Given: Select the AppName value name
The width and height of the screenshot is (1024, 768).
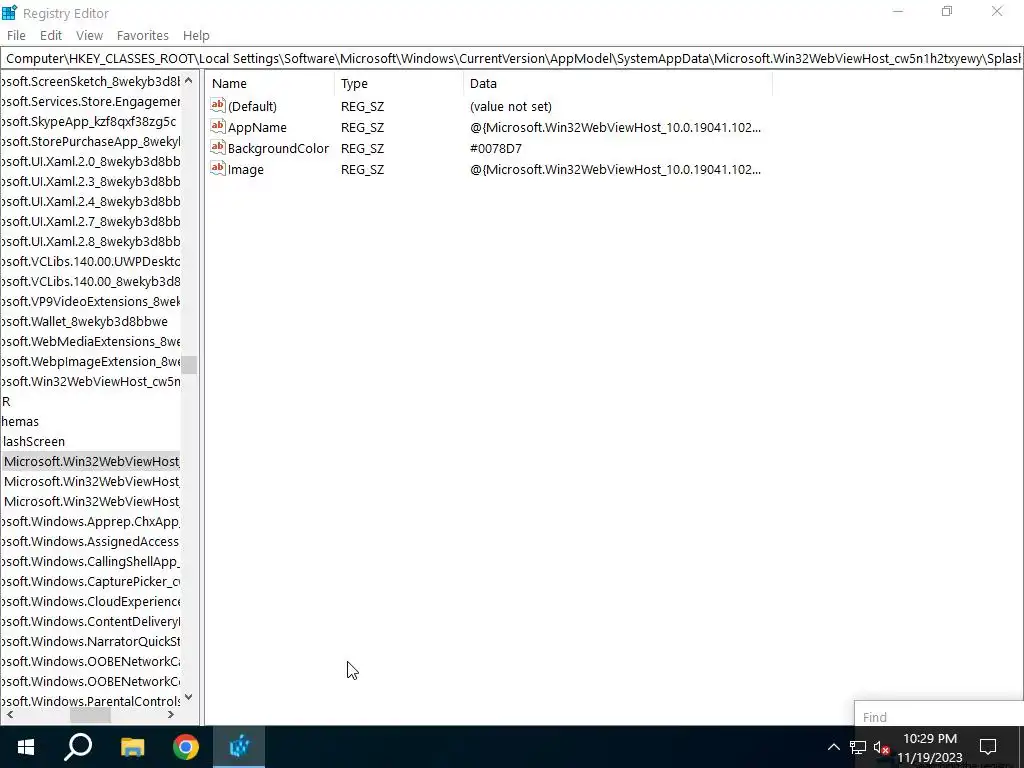Looking at the screenshot, I should tap(257, 127).
